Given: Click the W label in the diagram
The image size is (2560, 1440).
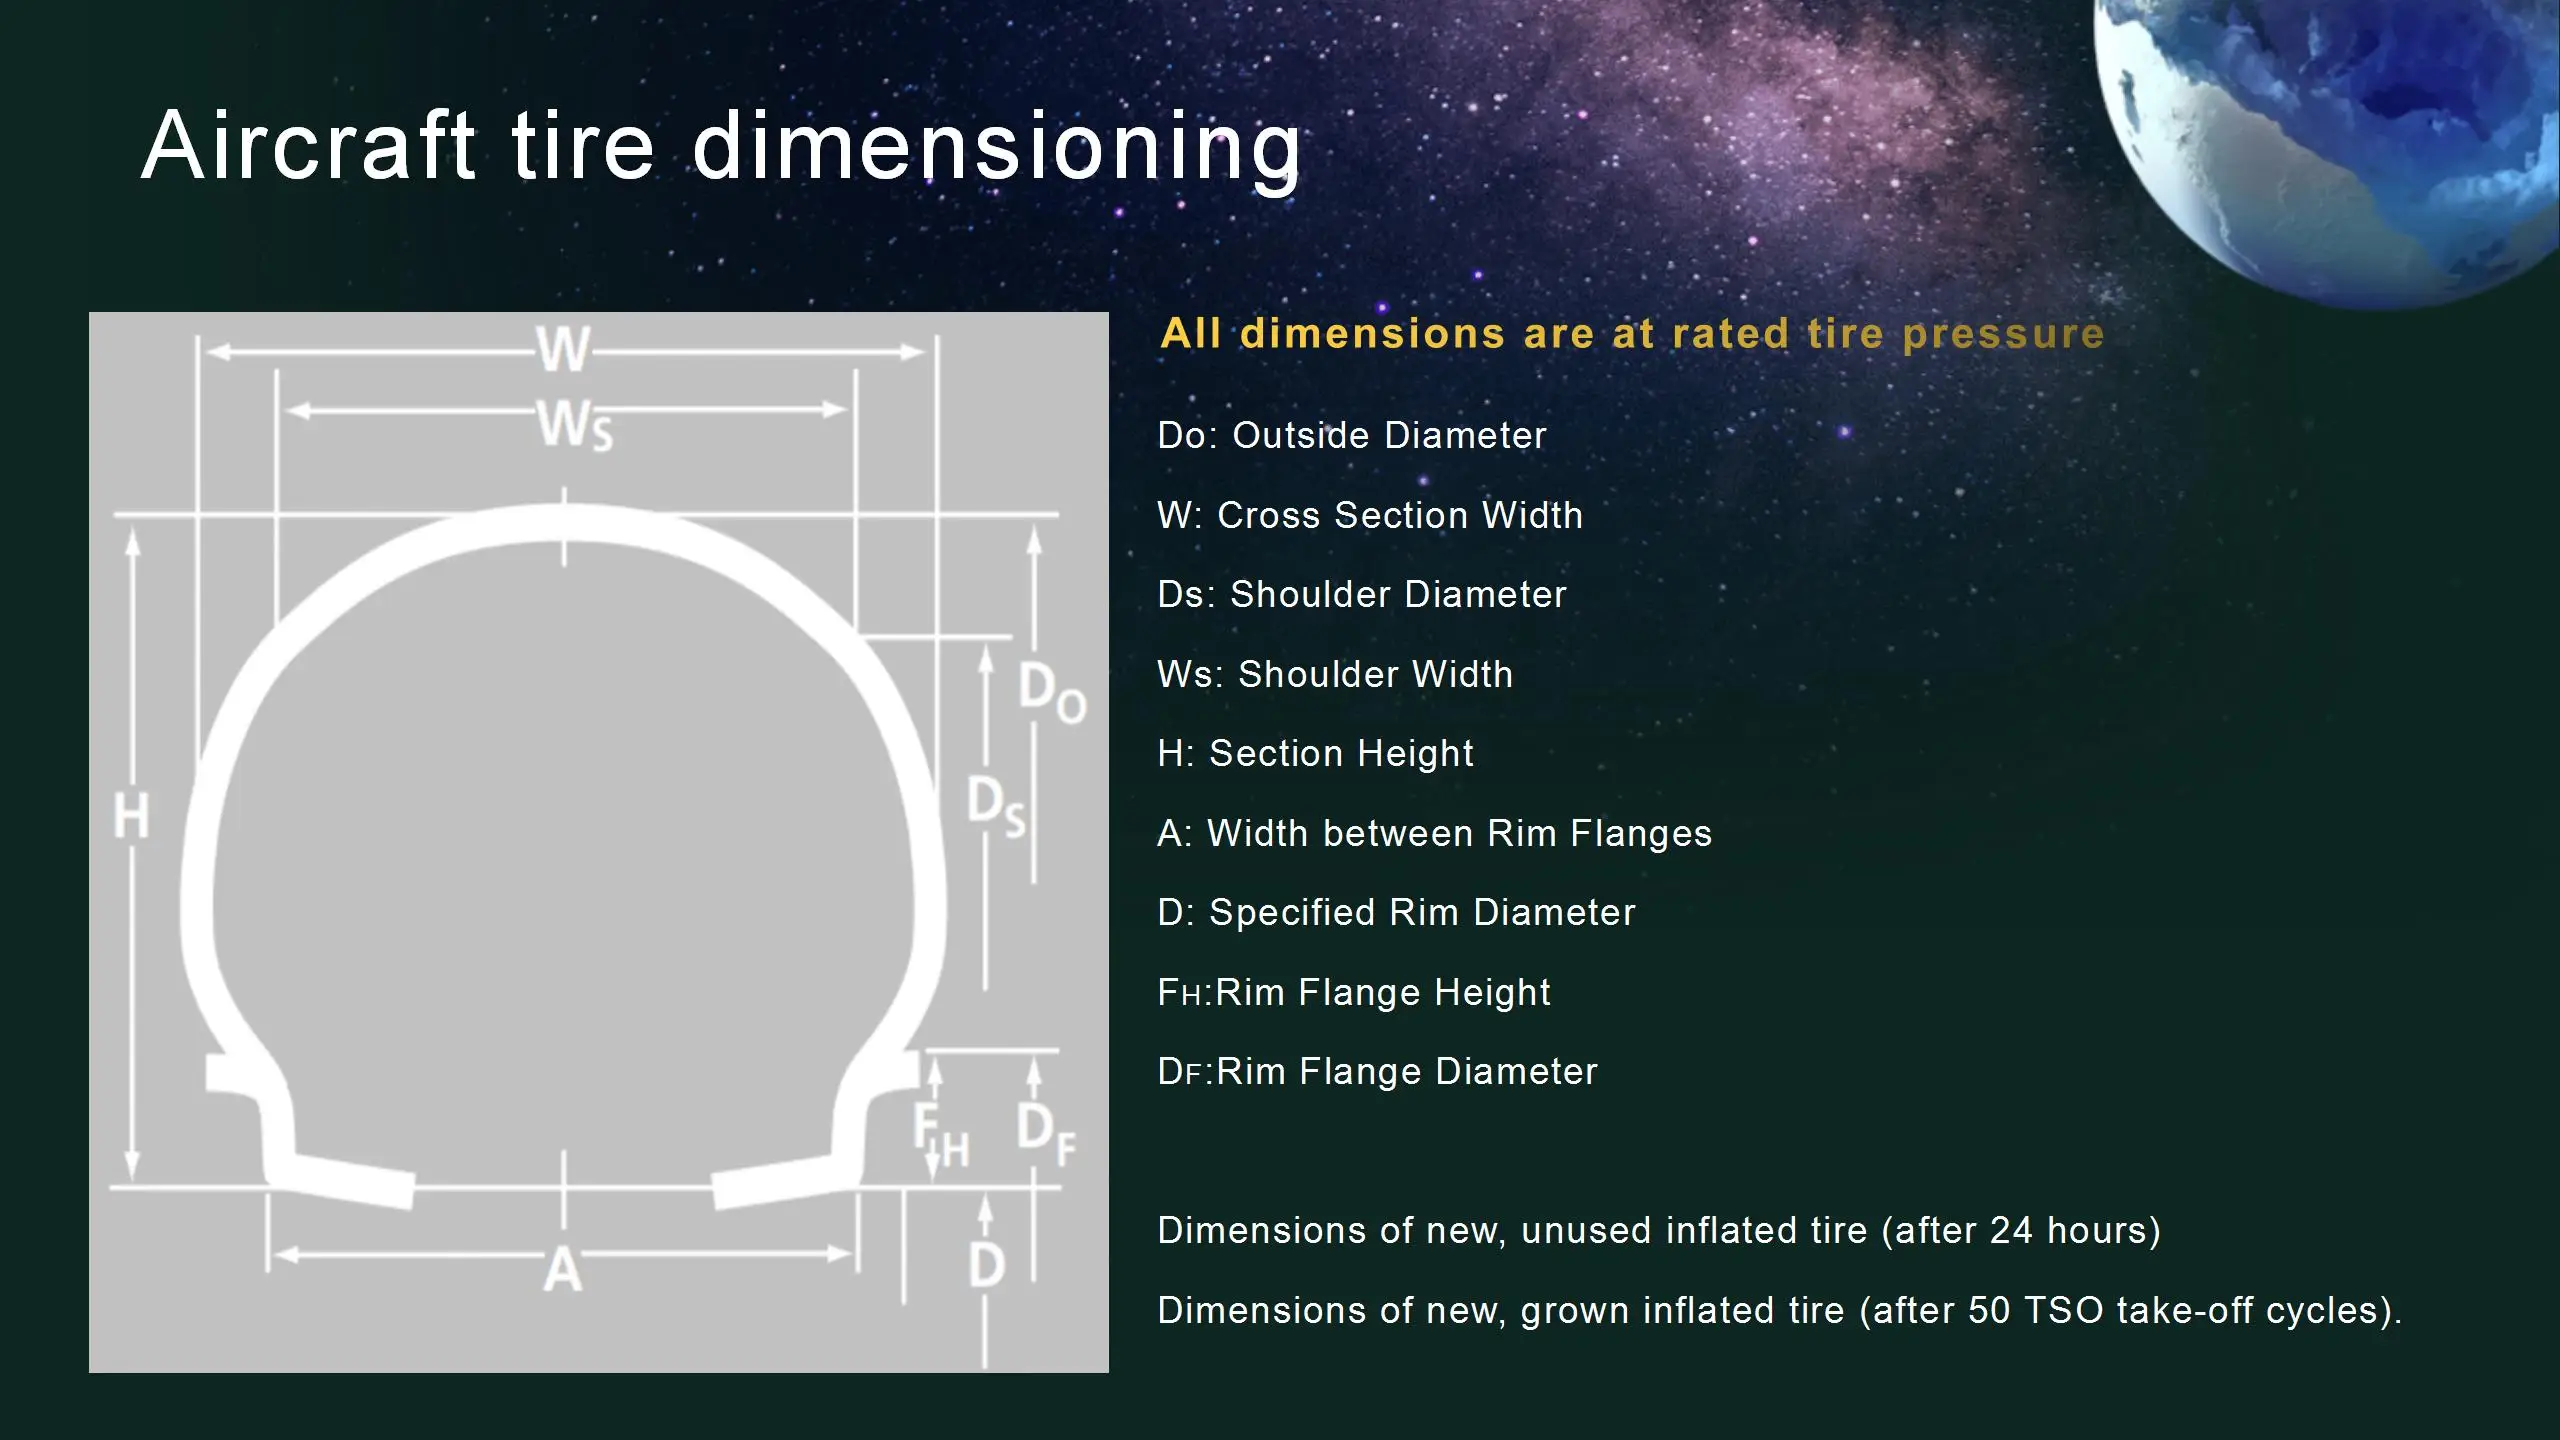Looking at the screenshot, I should (x=563, y=350).
